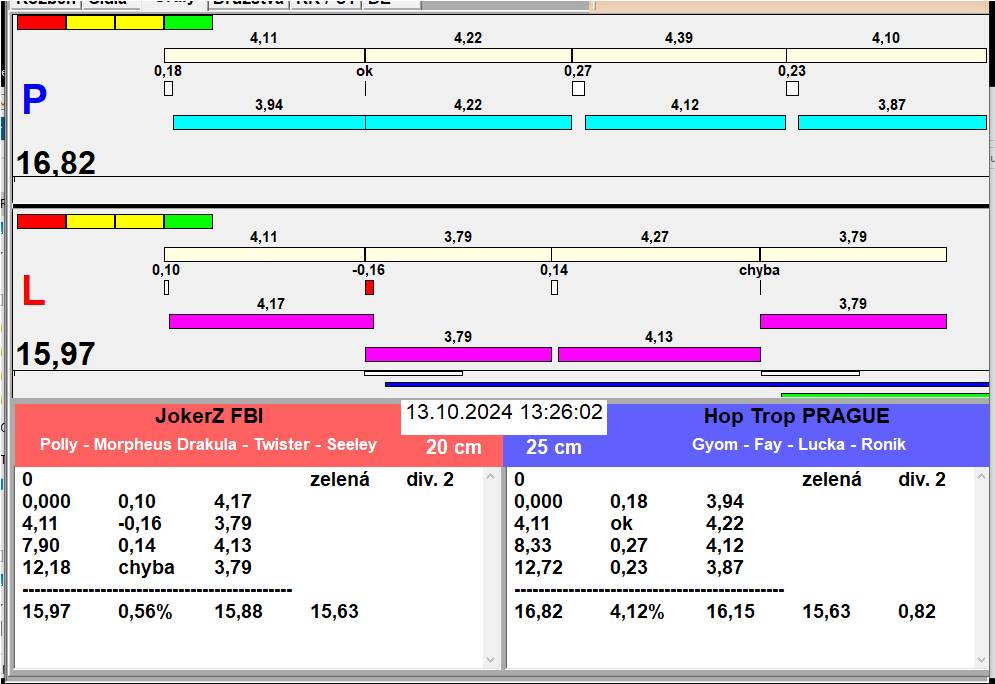Image resolution: width=995 pixels, height=684 pixels.
Task: Click the cream 4,10 segment in lane P
Action: pyautogui.click(x=886, y=55)
